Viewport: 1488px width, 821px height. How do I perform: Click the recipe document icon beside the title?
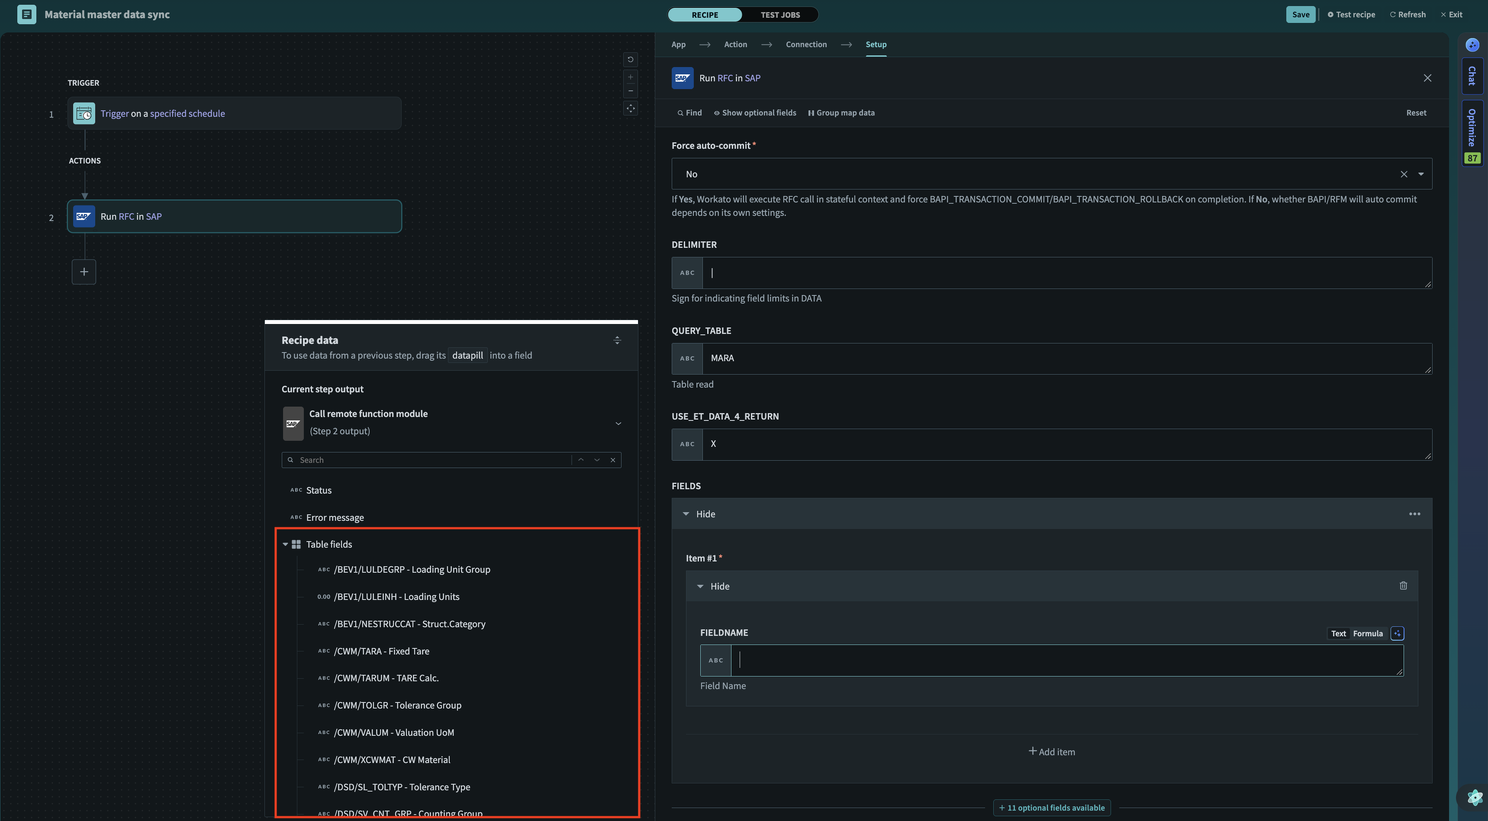[27, 15]
